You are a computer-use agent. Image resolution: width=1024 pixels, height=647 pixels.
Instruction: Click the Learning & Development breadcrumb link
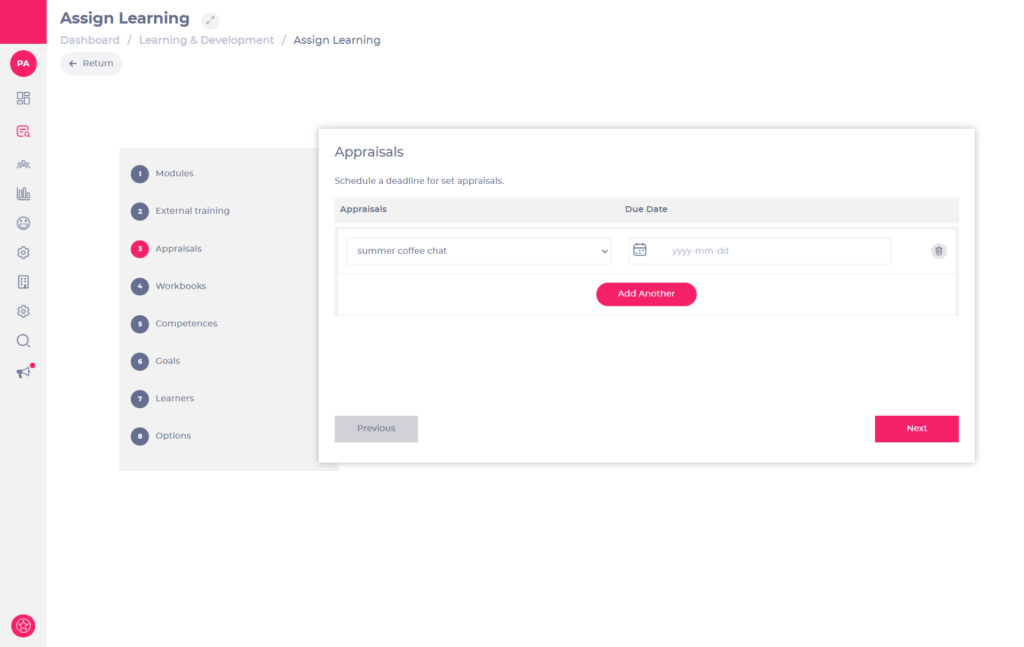[x=206, y=40]
